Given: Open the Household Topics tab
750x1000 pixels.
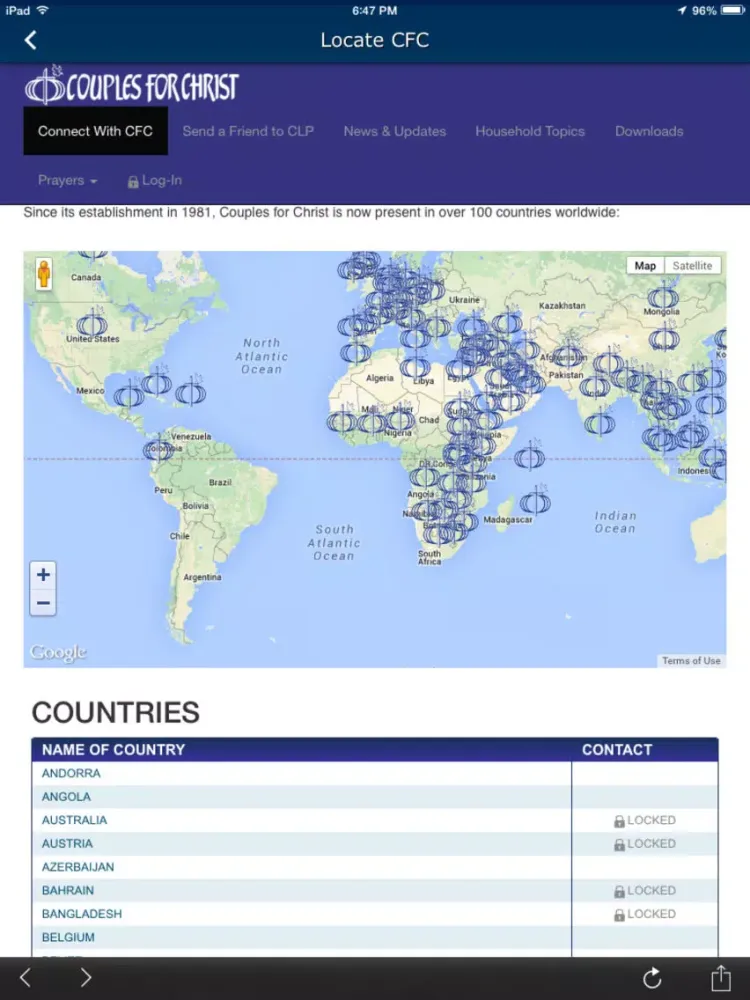Looking at the screenshot, I should point(530,131).
